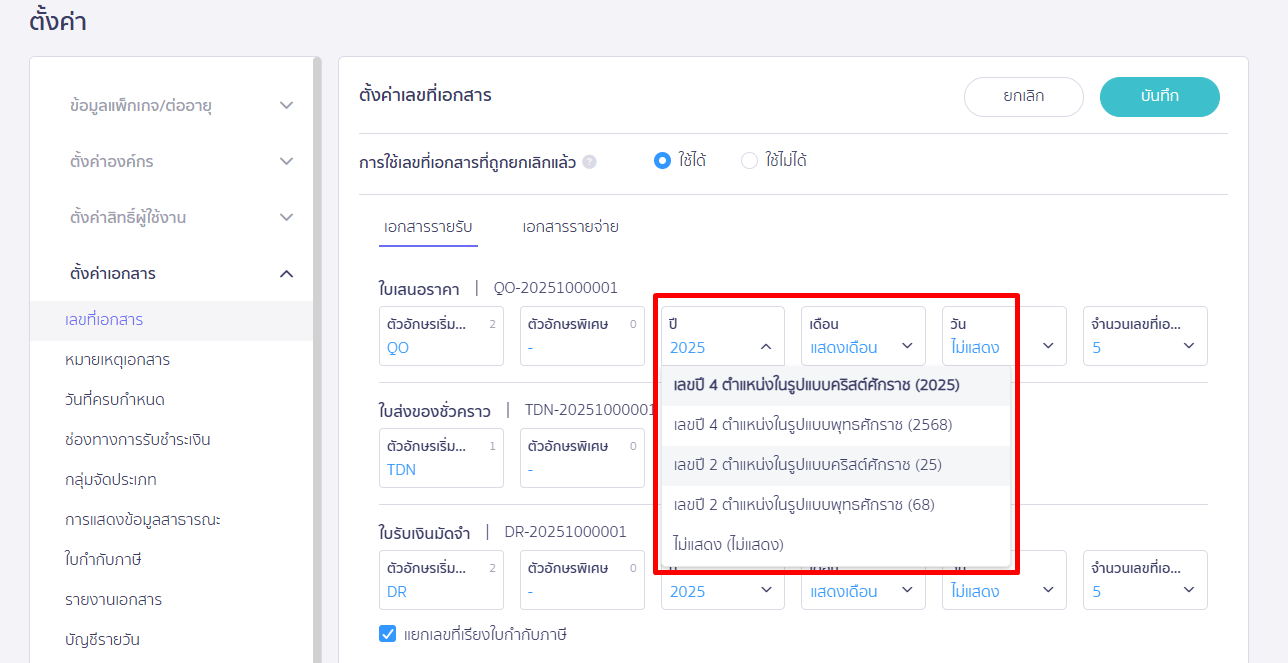Click the บันทึก save button
This screenshot has height=663, width=1288.
point(1159,96)
